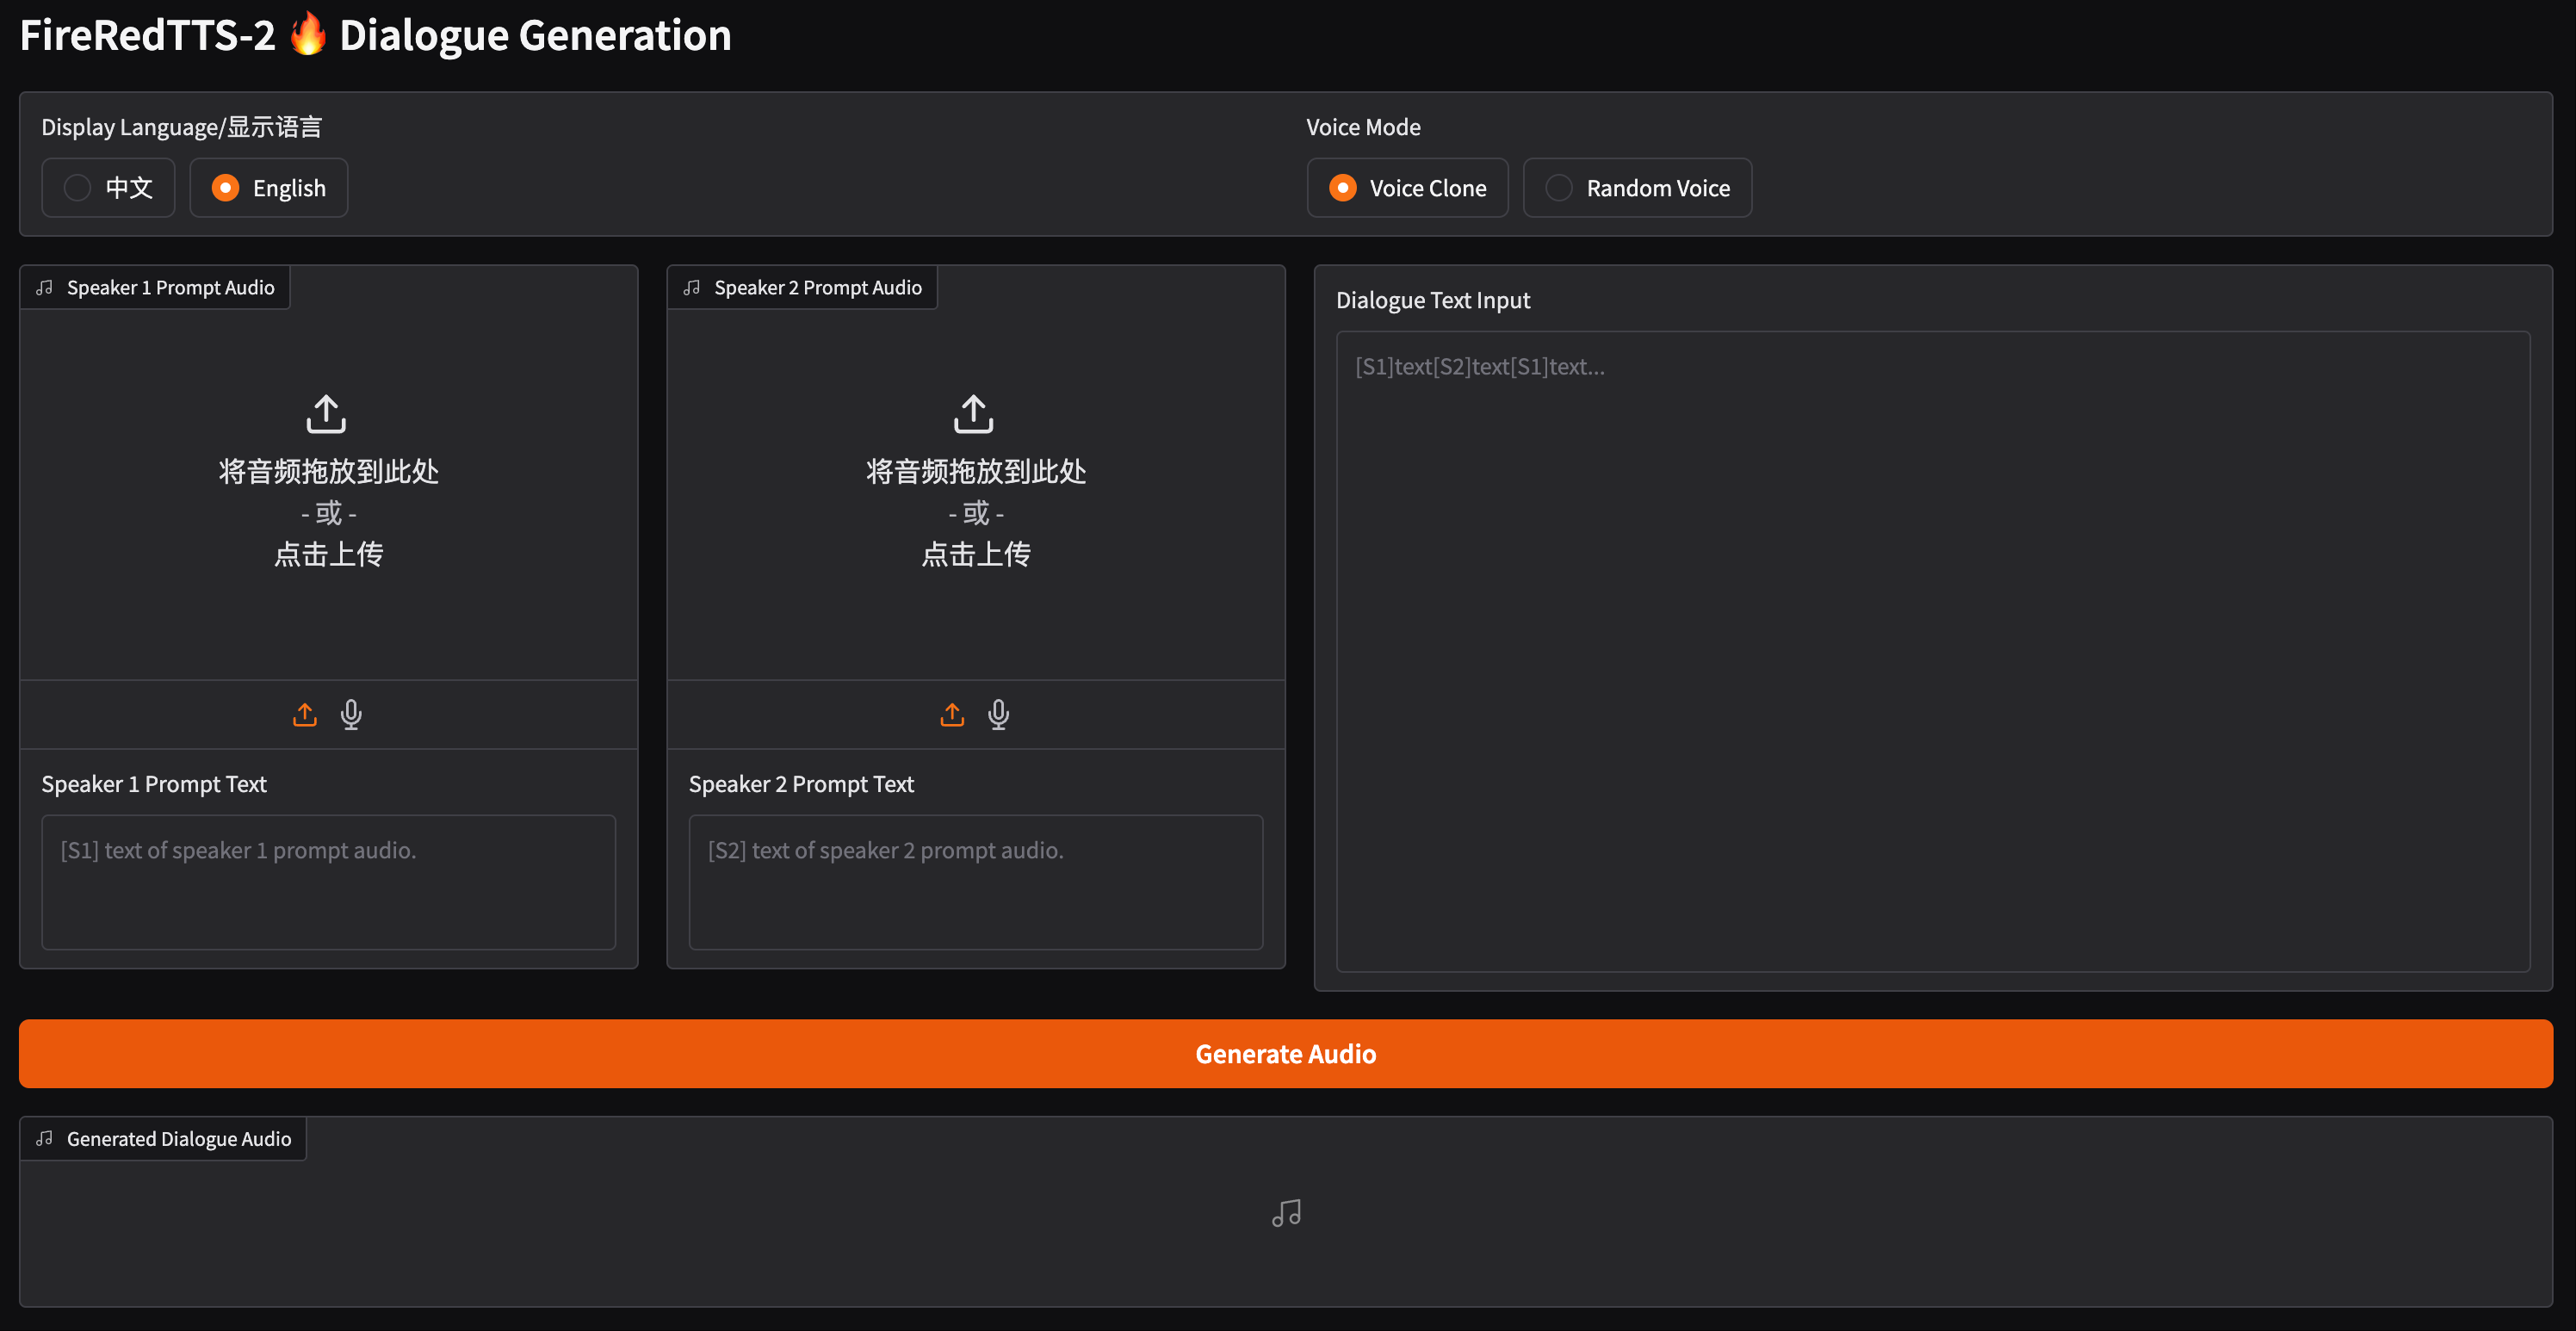Click the music note in Generated Dialogue Audio
The image size is (2576, 1331).
point(1286,1213)
